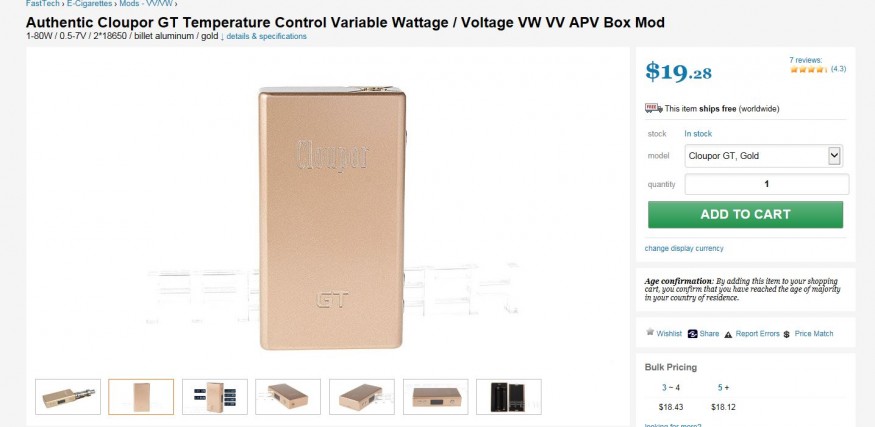Screen dimensions: 875x427
Task: Select thumbnail showing the front display panel
Action: tap(436, 397)
